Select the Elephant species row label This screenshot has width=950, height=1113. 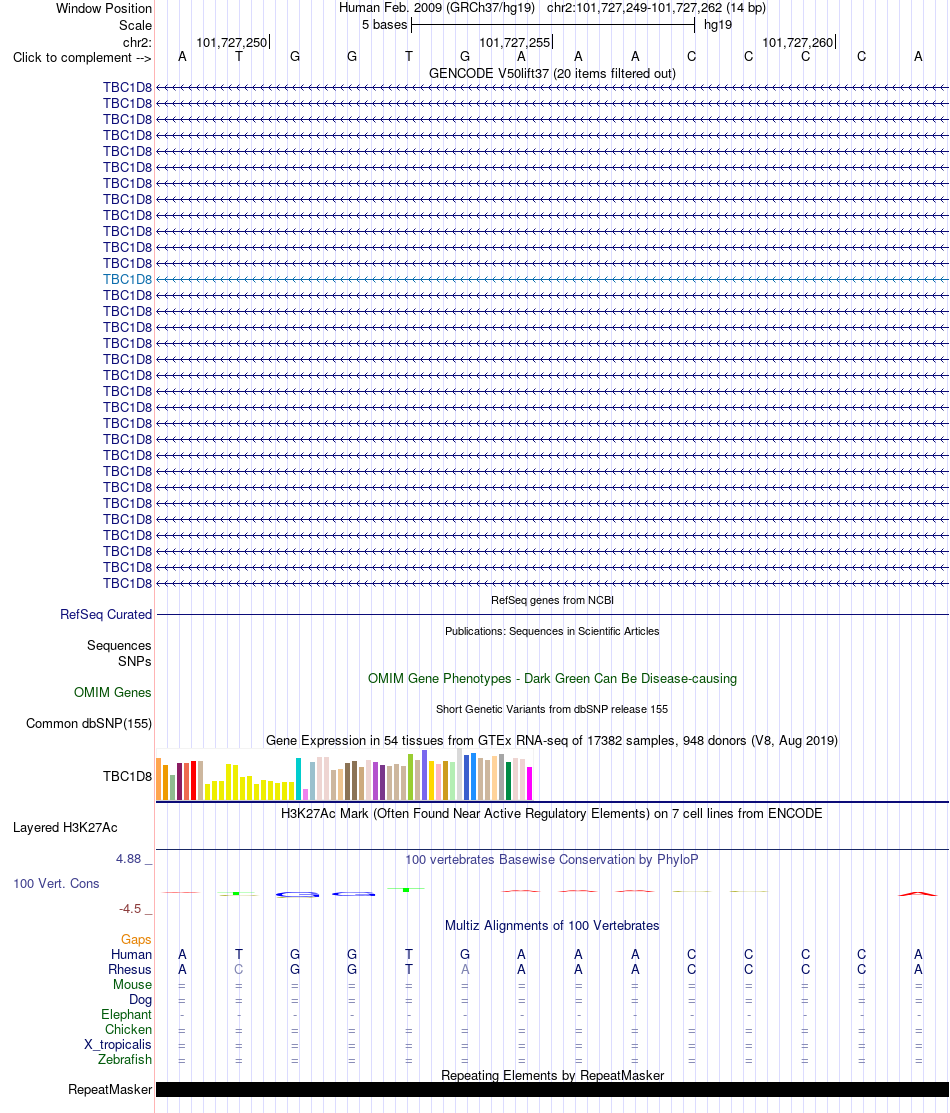click(x=126, y=1014)
